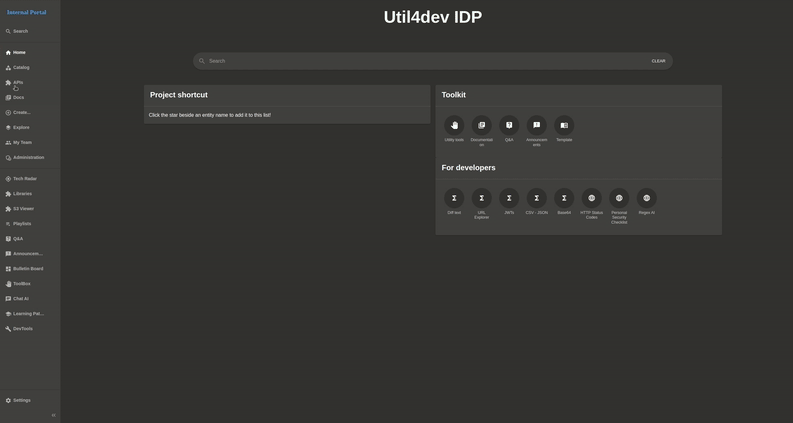
Task: Collapse the sidebar with the chevron
Action: tap(53, 415)
